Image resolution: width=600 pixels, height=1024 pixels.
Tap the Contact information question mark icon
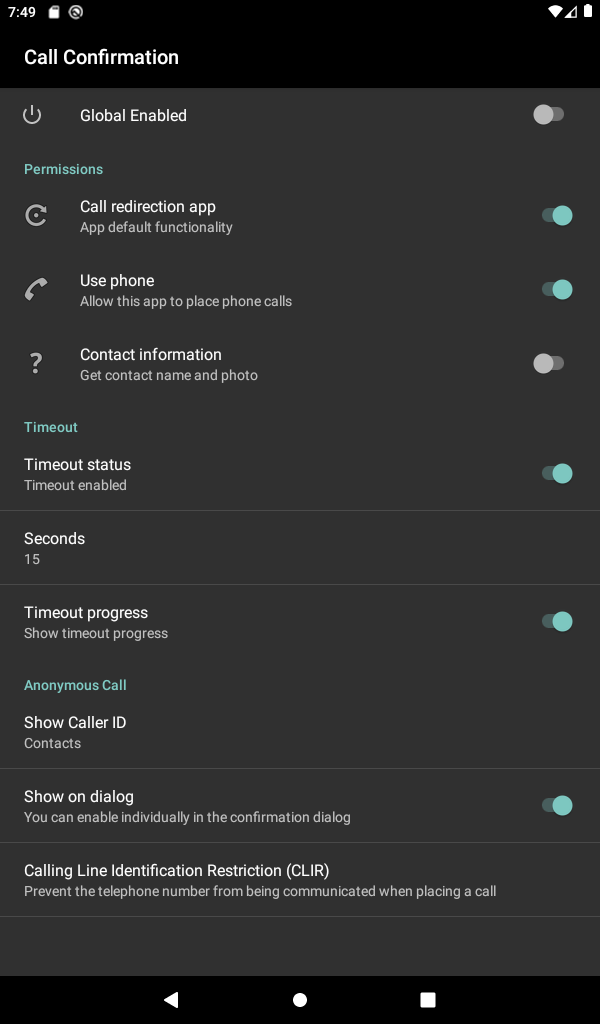coord(36,363)
